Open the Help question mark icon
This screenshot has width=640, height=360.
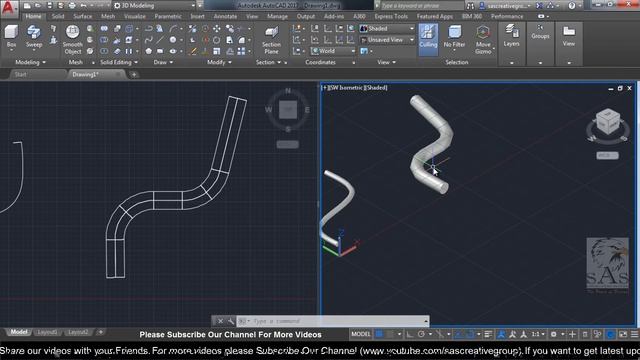572,6
